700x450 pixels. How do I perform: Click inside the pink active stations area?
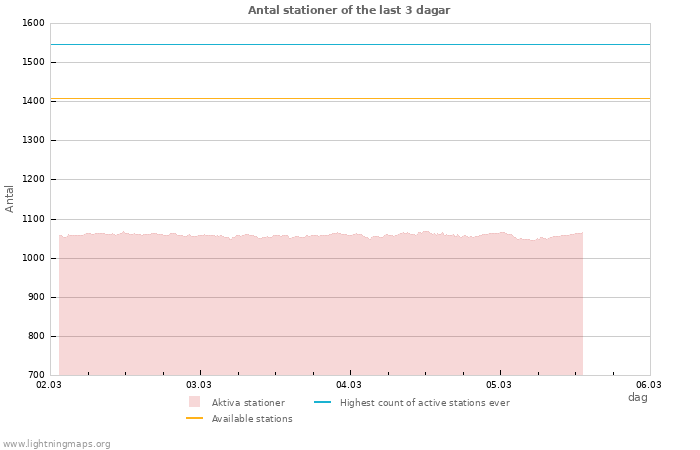(320, 310)
